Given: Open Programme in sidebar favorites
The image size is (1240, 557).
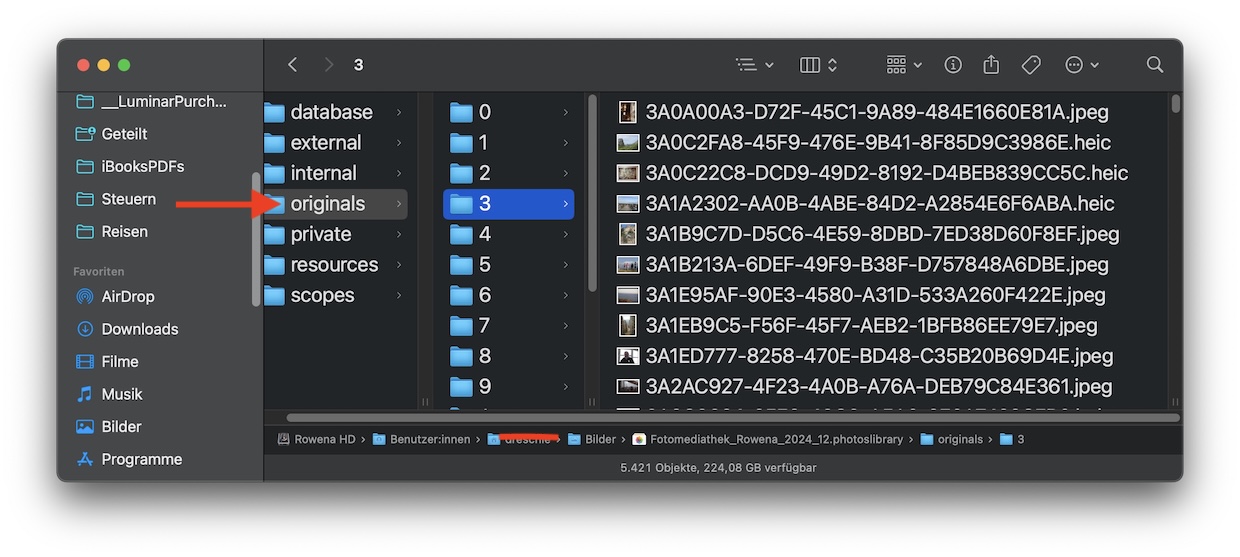Looking at the screenshot, I should (141, 459).
